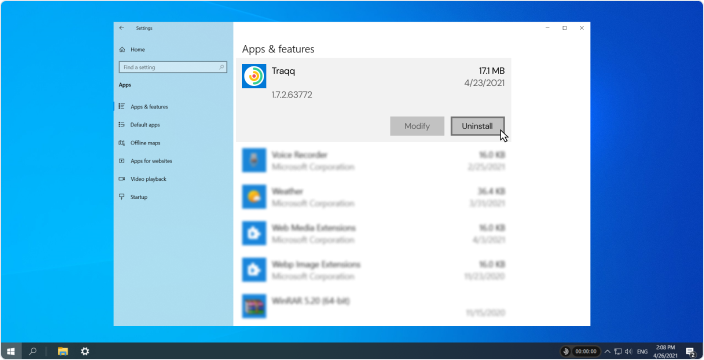Focus the Find a setting search box
The image size is (704, 360).
point(172,67)
